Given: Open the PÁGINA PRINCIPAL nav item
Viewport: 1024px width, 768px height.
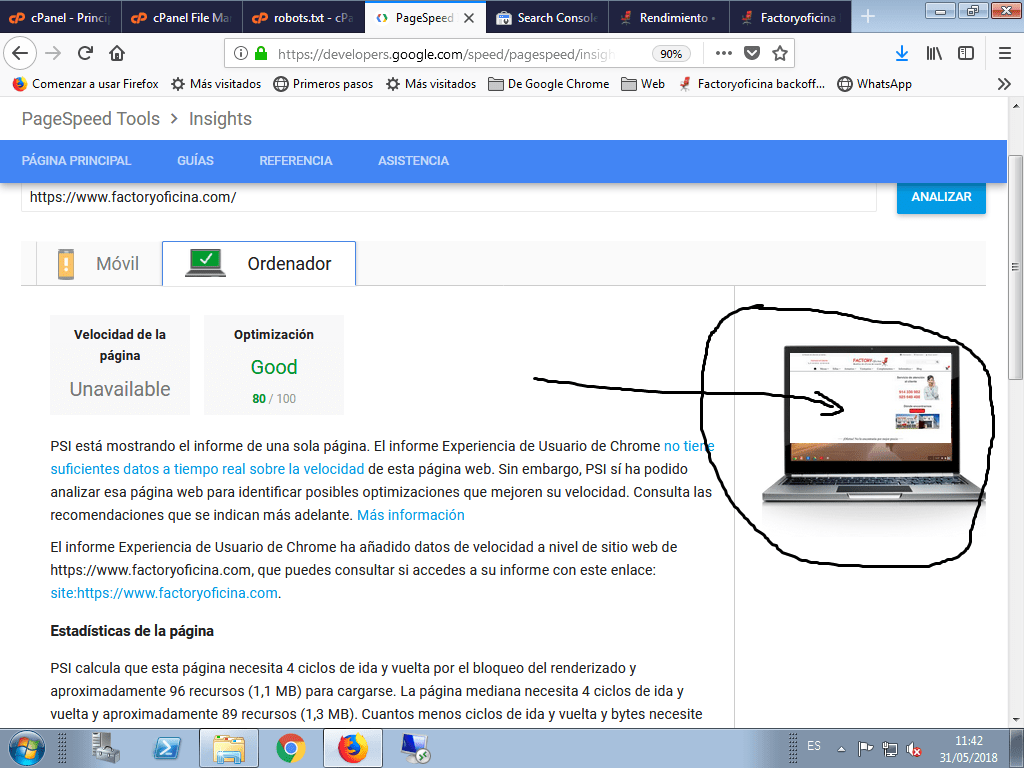Looking at the screenshot, I should click(x=76, y=161).
